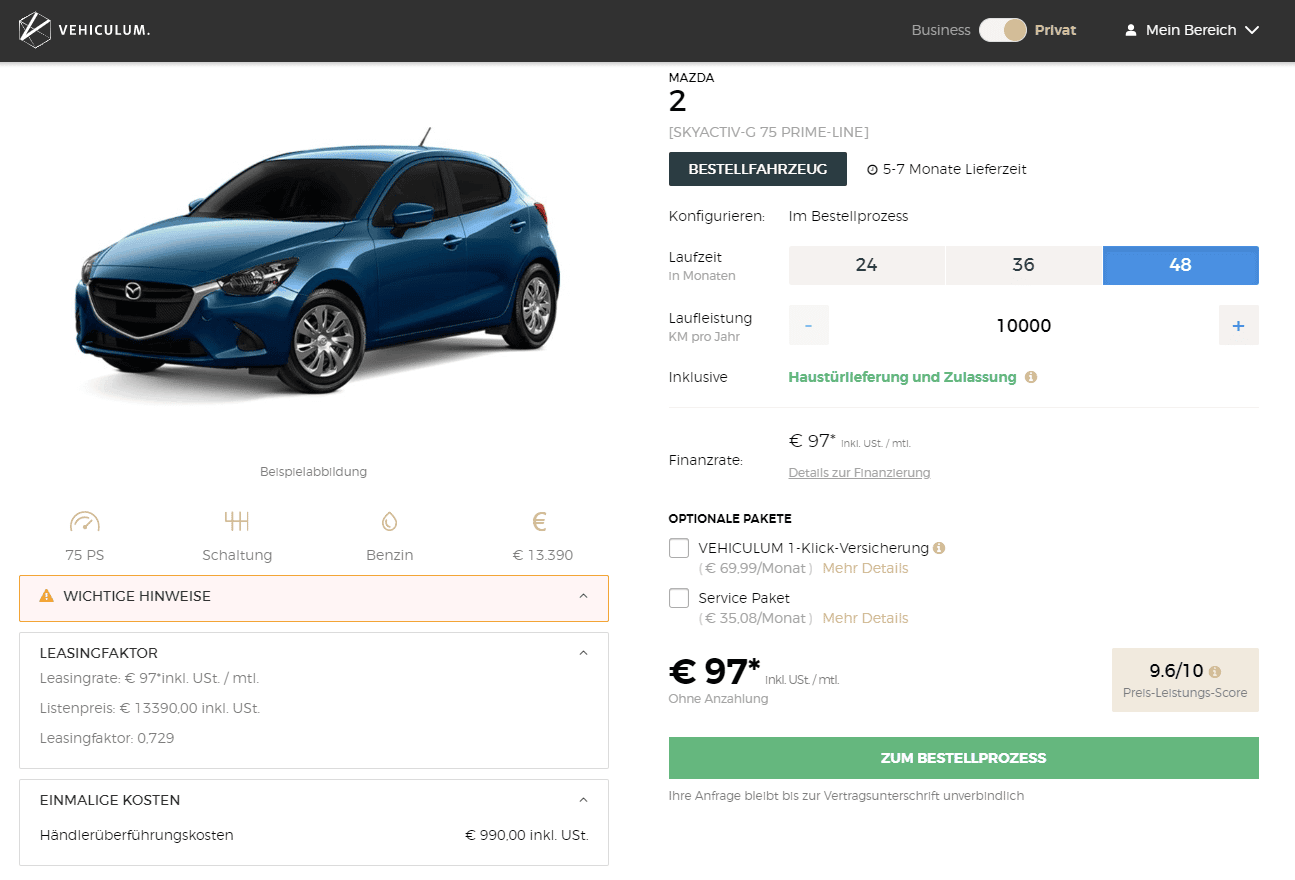This screenshot has height=880, width=1295.
Task: Click Listenpreis € 13390,00 line
Action: tap(150, 708)
